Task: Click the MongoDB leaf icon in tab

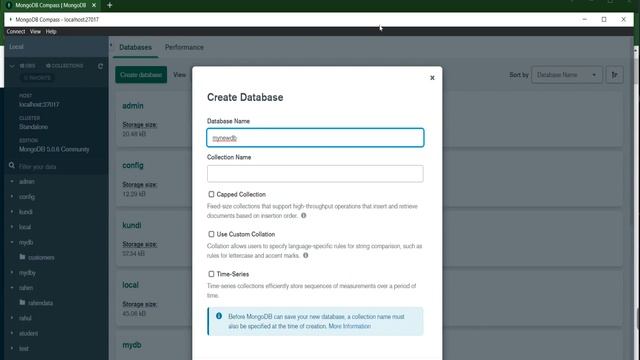Action: pos(9,5)
